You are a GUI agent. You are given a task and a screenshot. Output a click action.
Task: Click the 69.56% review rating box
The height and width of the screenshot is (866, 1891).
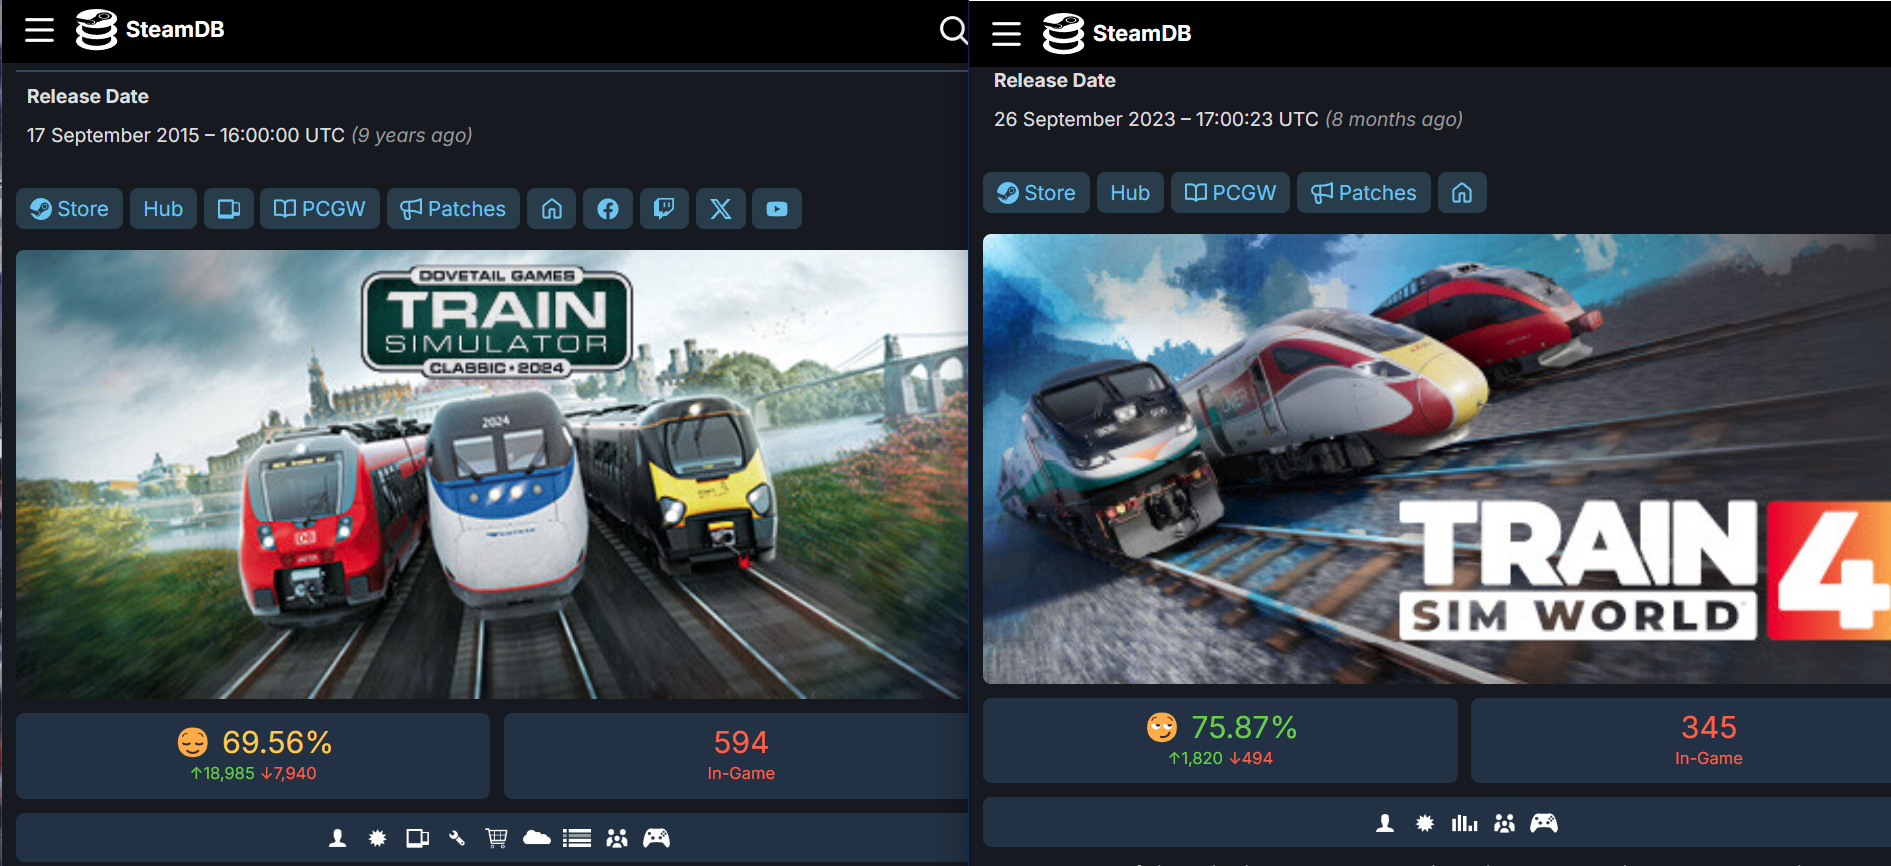(x=253, y=756)
